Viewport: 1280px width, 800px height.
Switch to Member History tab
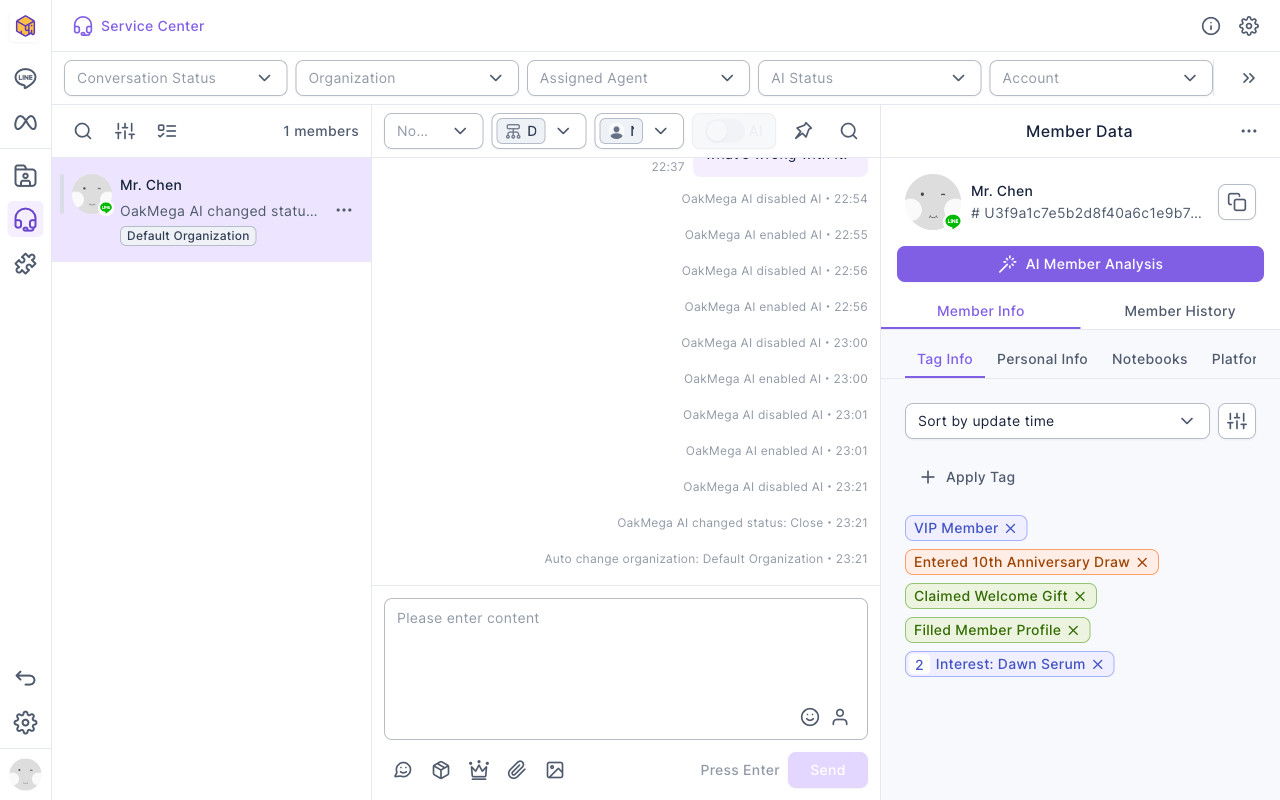pos(1180,311)
